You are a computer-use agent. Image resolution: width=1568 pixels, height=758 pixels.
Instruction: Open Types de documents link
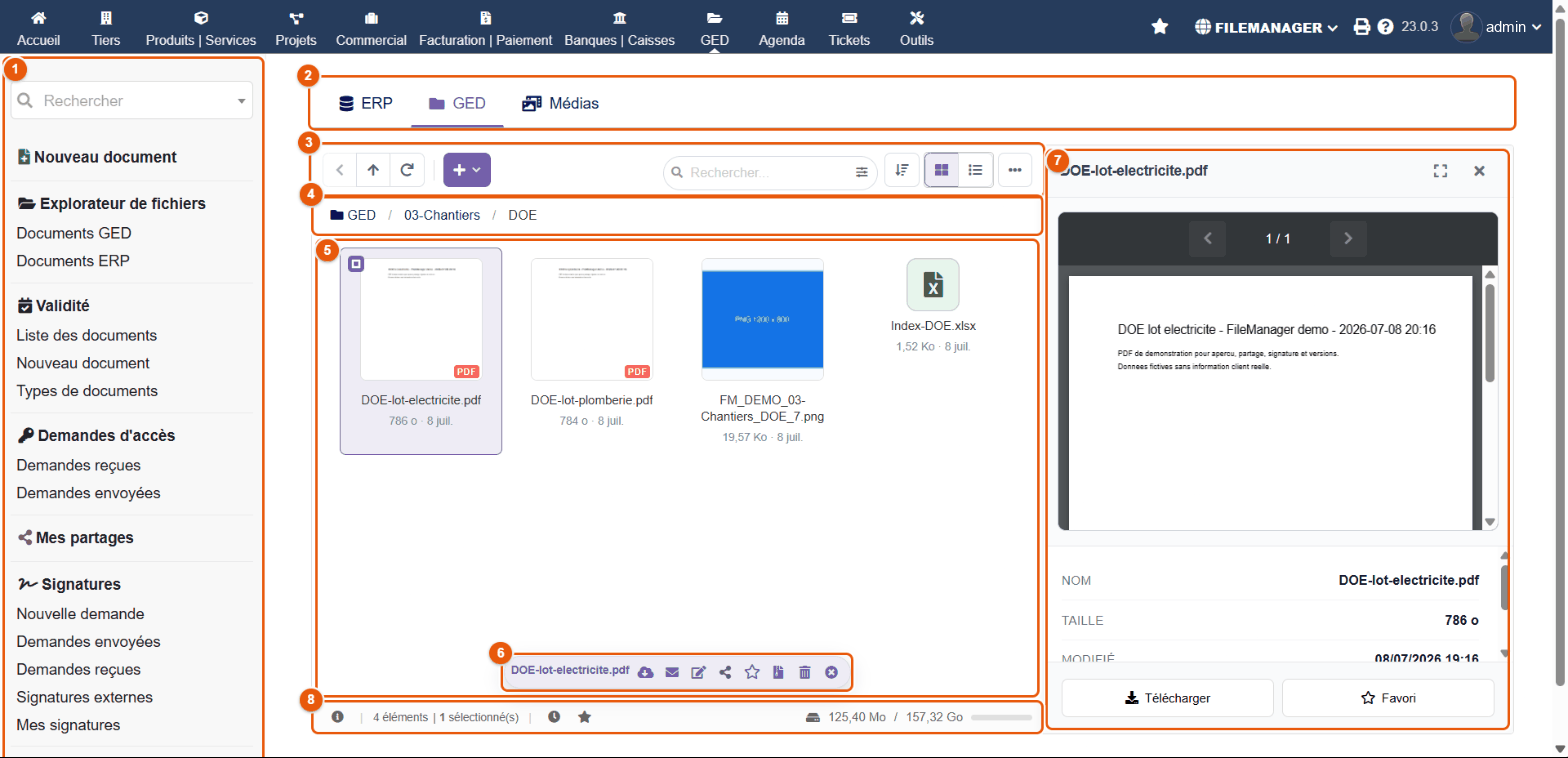[87, 390]
